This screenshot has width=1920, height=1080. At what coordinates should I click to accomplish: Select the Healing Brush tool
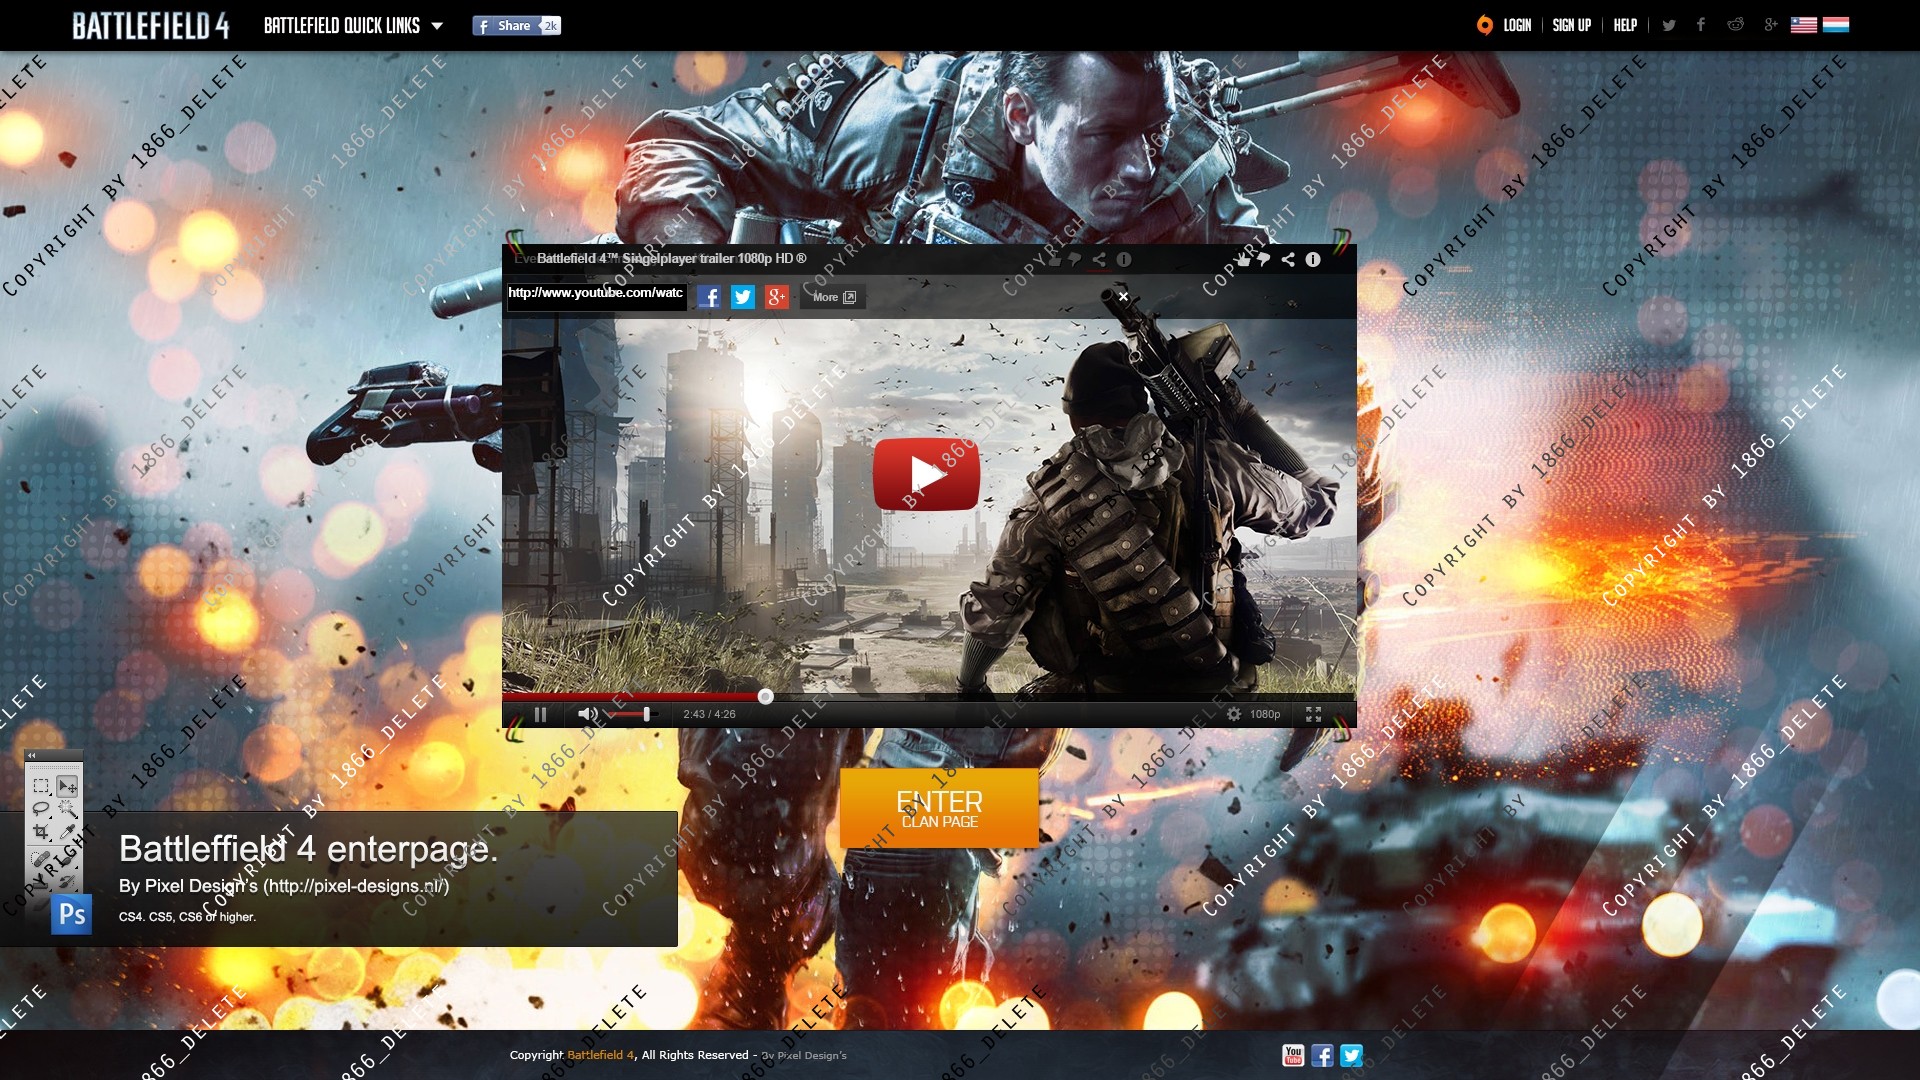pos(41,858)
